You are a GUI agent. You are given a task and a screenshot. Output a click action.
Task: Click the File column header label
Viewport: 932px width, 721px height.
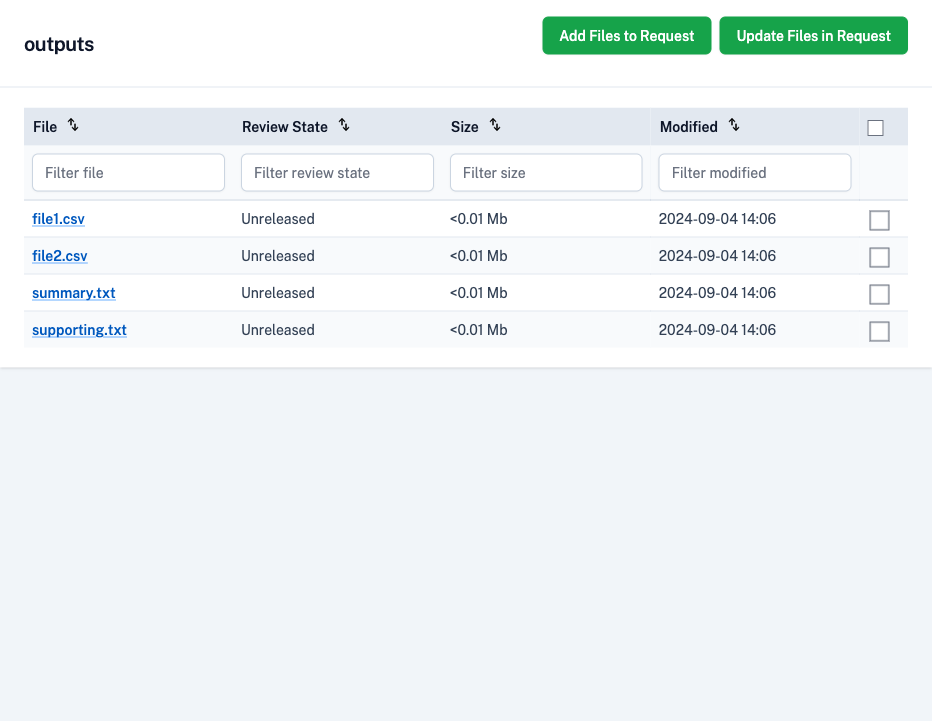45,126
